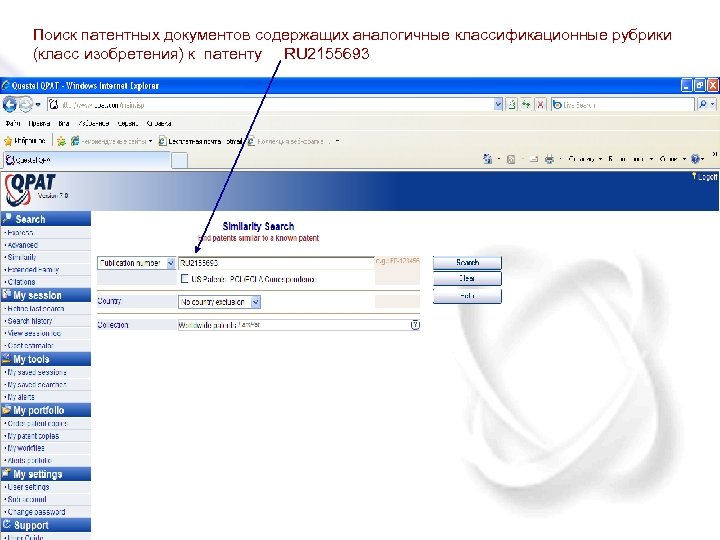Viewport: 720px width, 540px height.
Task: Open Search history in sidebar
Action: [x=29, y=321]
